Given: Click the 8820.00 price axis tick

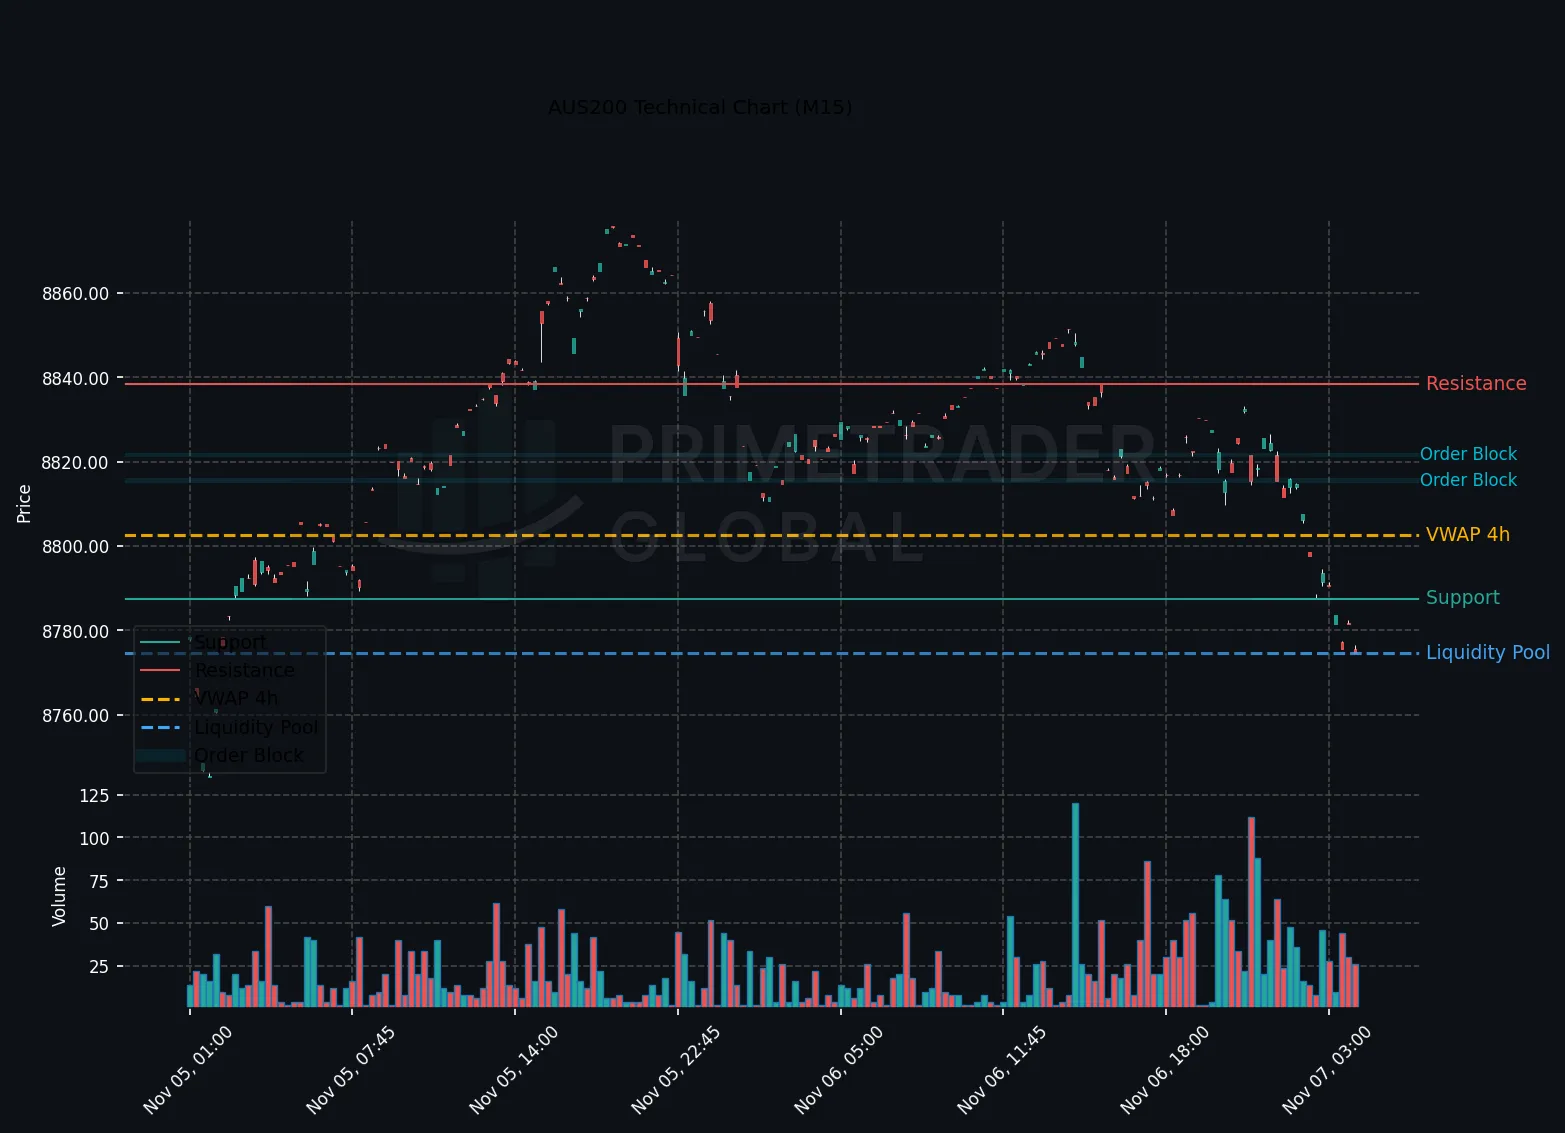Looking at the screenshot, I should pos(75,463).
